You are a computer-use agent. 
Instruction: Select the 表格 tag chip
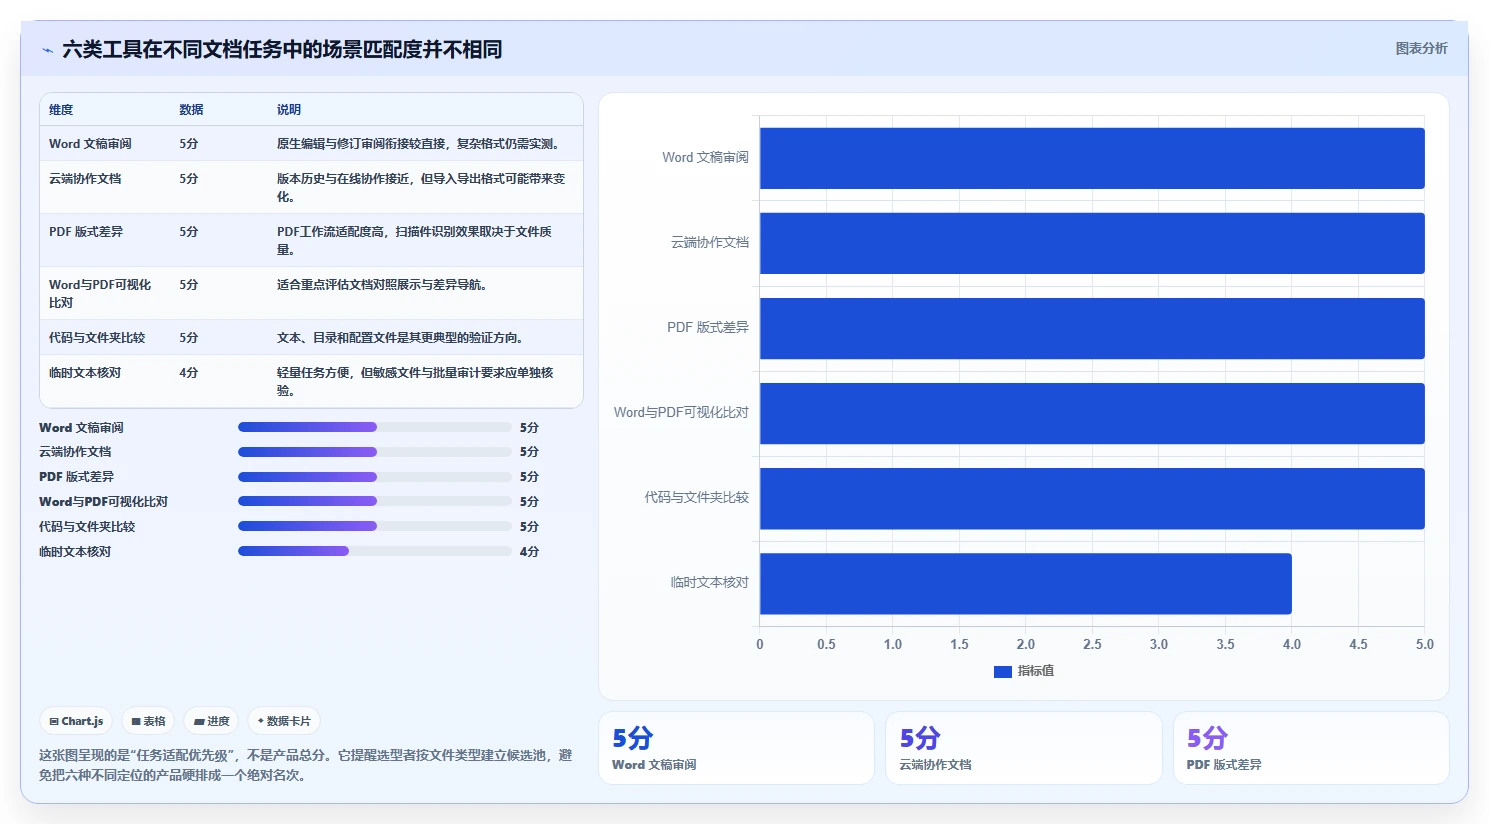pyautogui.click(x=148, y=721)
